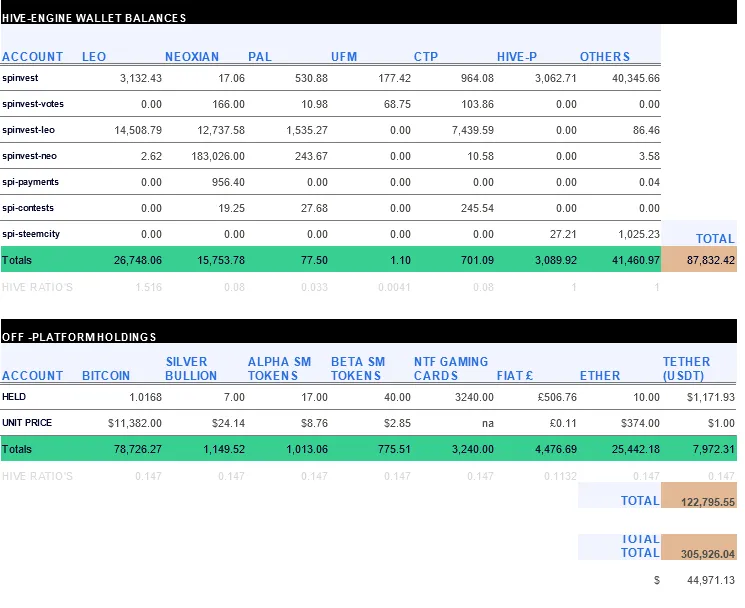Click the spinvest-leo CTP value 7,439.59

click(473, 131)
